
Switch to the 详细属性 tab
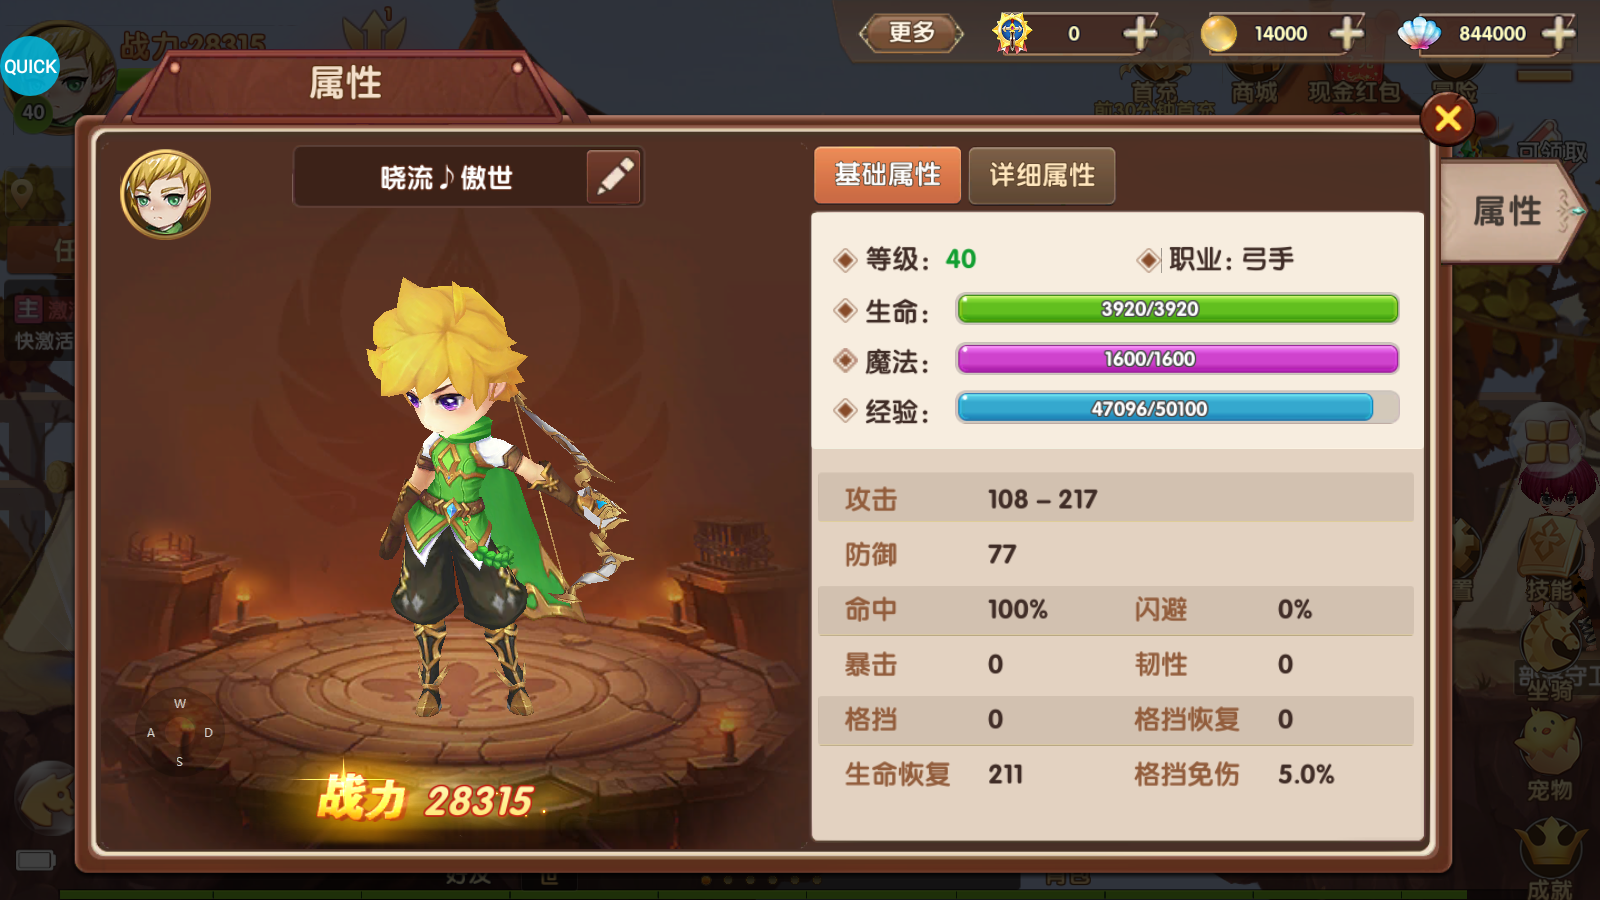point(1042,176)
